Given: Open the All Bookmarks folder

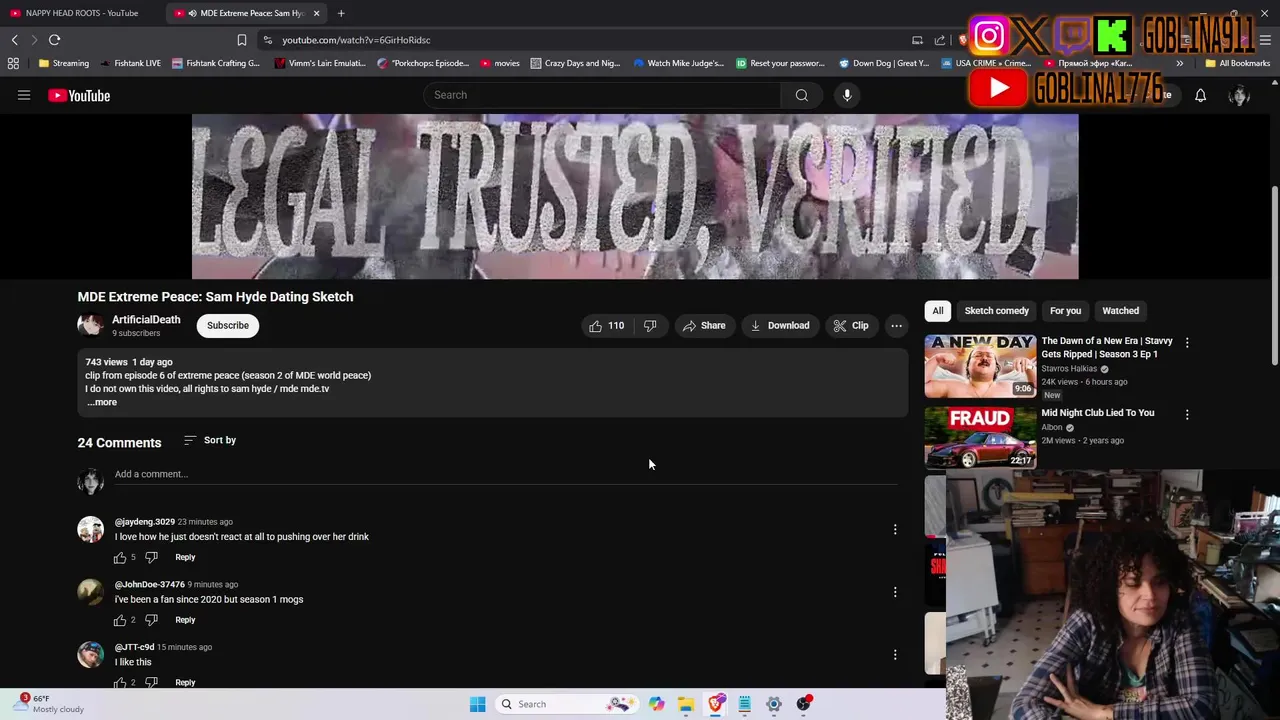Looking at the screenshot, I should [x=1238, y=63].
